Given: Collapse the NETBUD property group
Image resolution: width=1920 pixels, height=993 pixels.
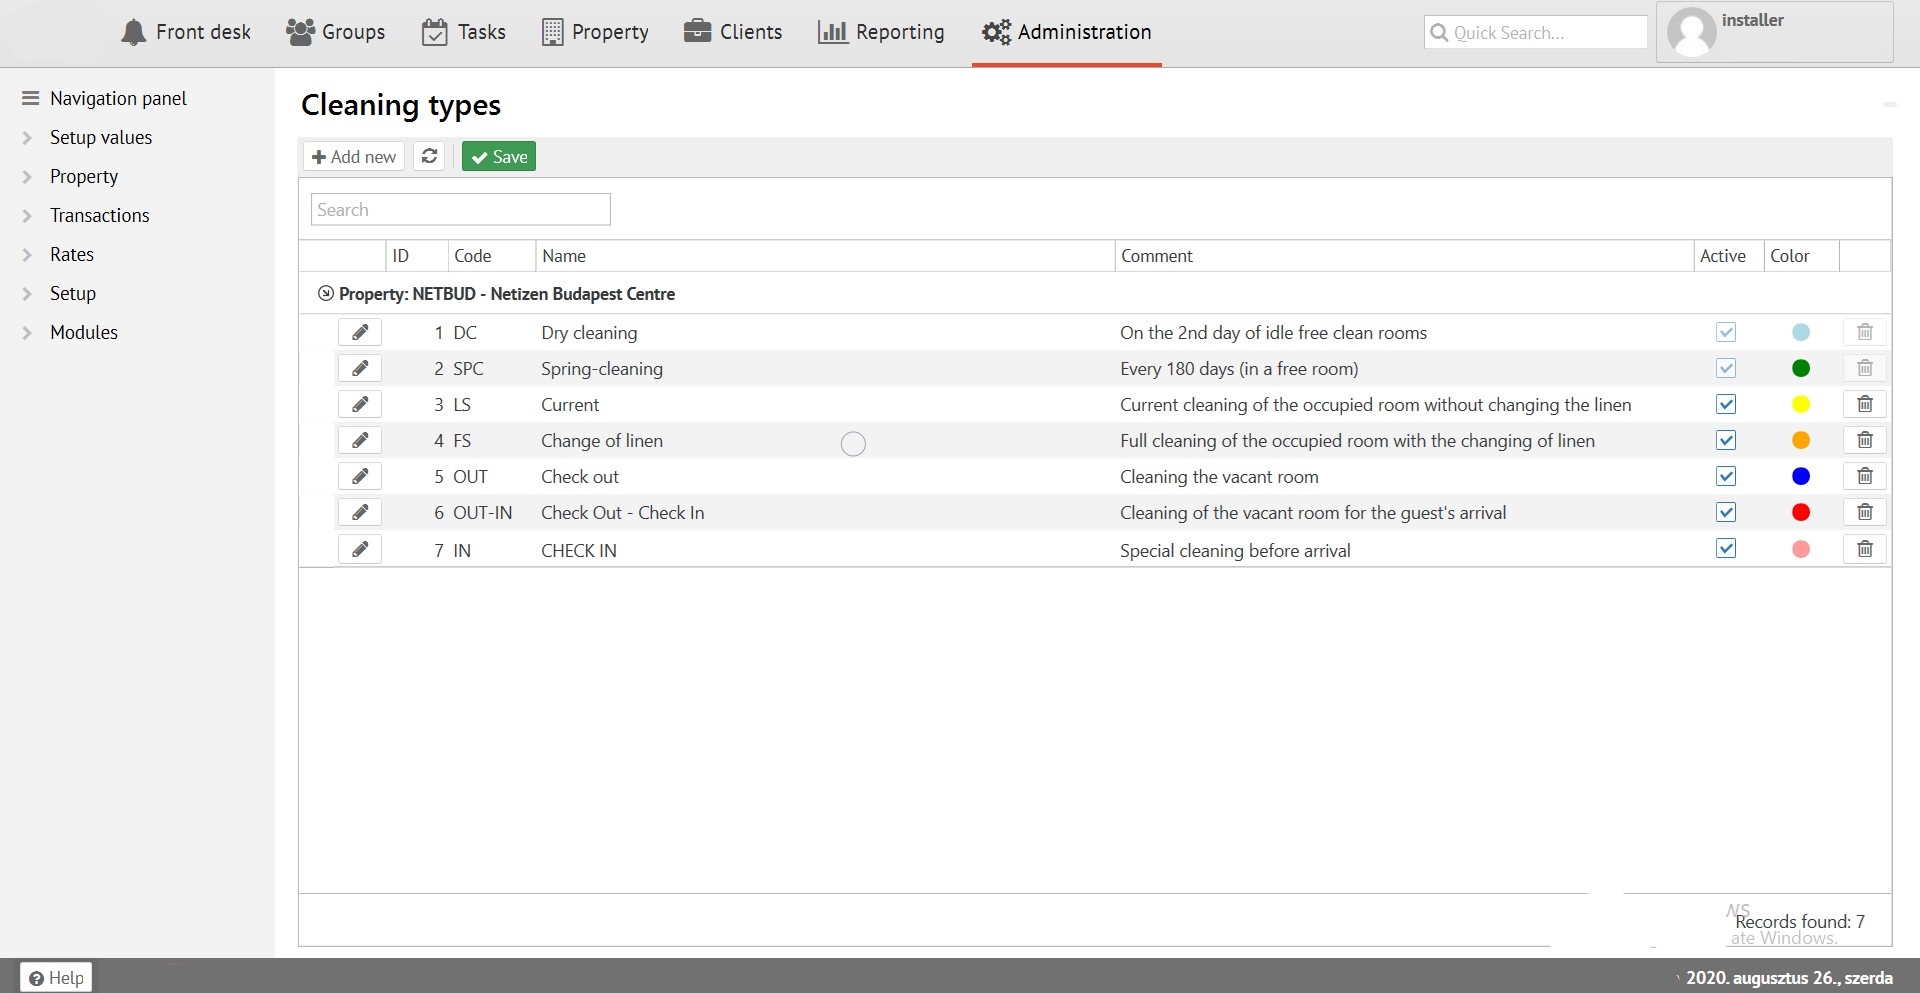Looking at the screenshot, I should click(x=325, y=294).
